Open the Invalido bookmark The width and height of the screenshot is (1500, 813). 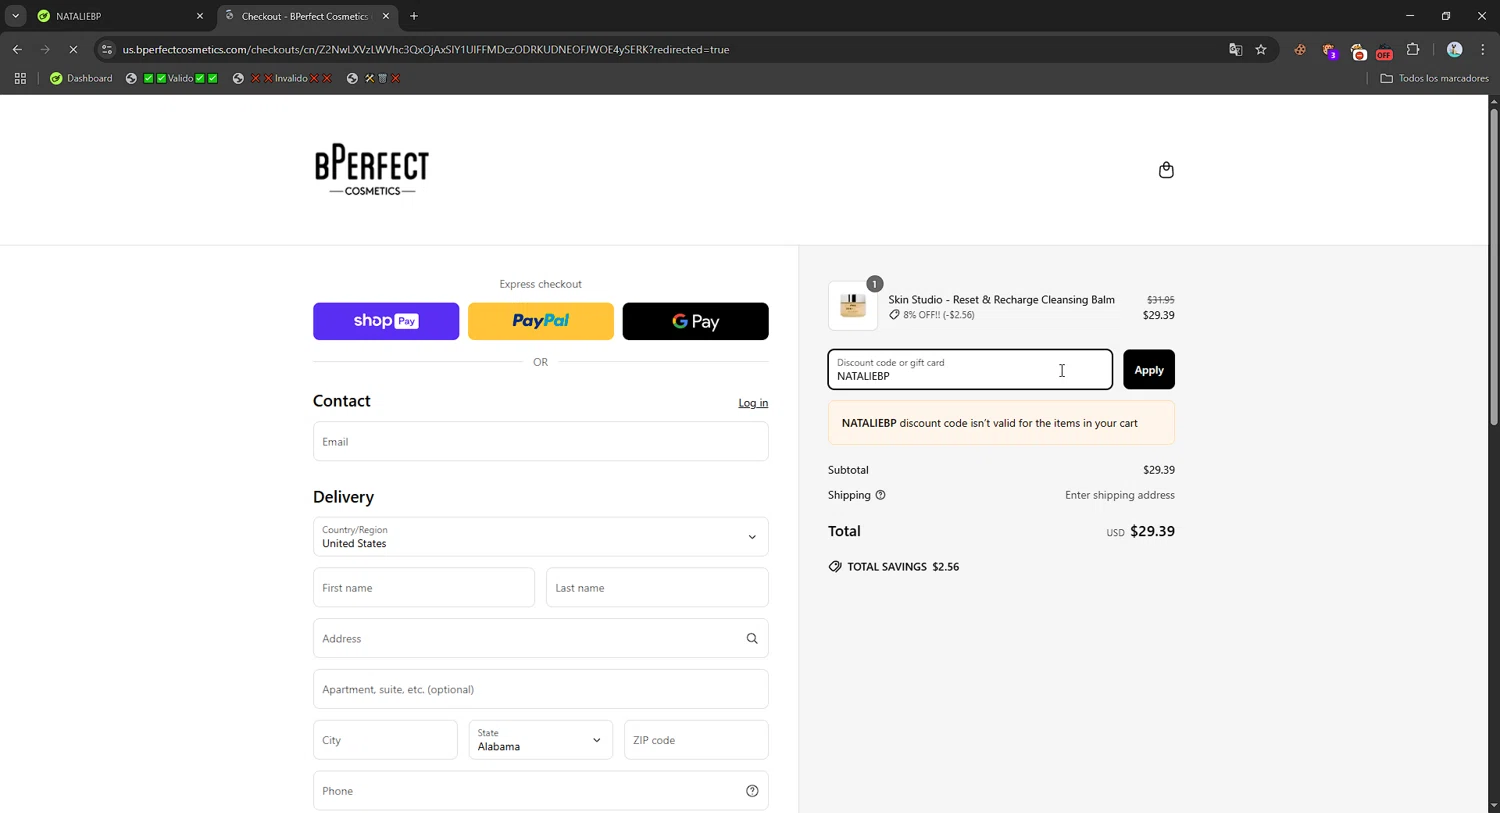point(282,78)
